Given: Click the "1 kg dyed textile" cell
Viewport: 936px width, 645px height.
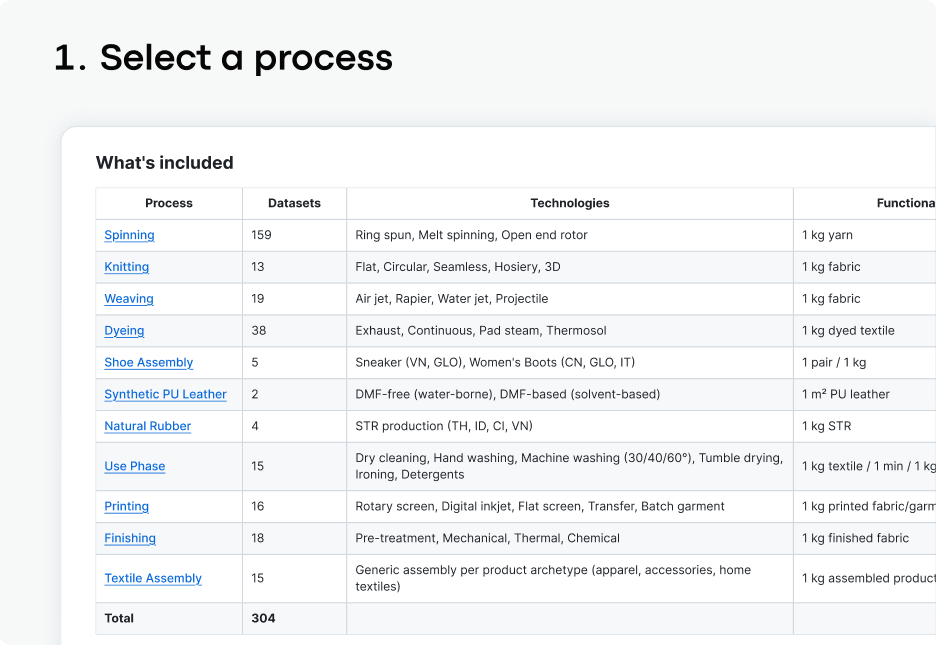Looking at the screenshot, I should 865,331.
